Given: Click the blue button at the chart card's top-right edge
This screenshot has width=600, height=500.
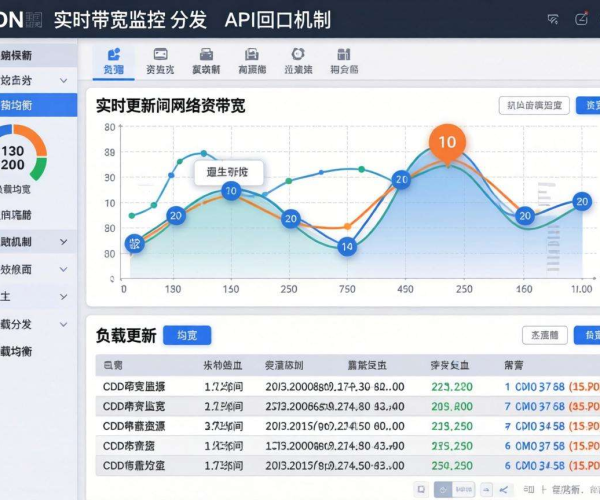Looking at the screenshot, I should [x=588, y=105].
